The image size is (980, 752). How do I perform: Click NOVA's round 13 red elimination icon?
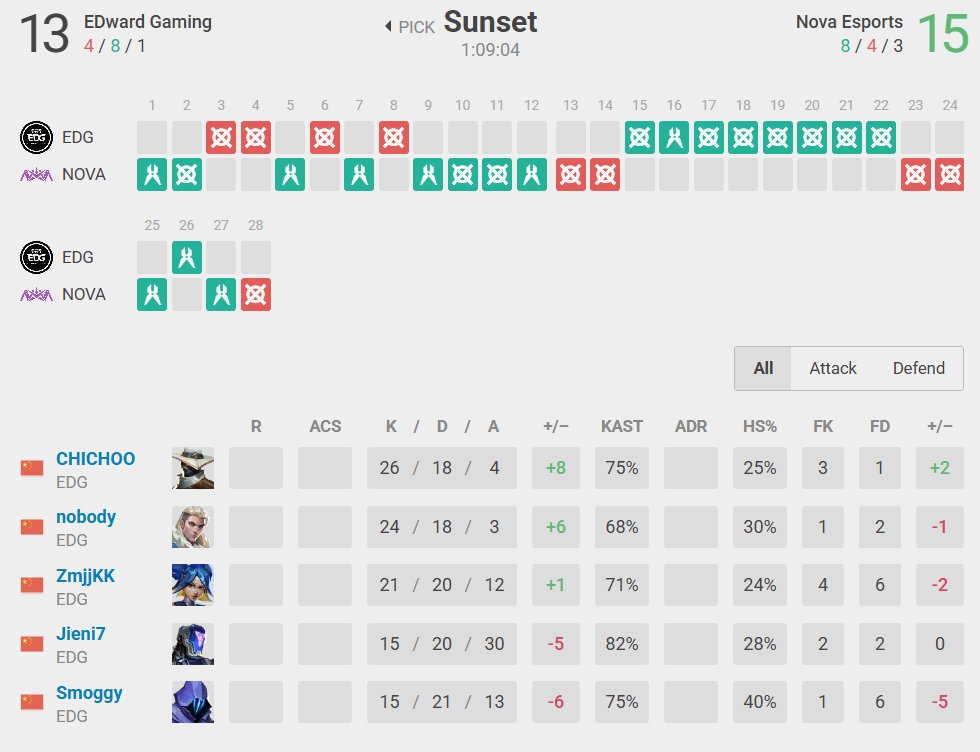point(571,174)
